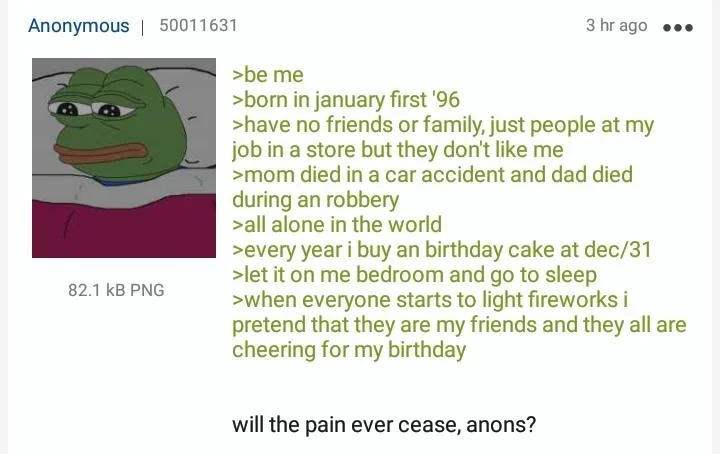The width and height of the screenshot is (720, 454).
Task: Click the 'all alone in the world' line
Action: click(337, 225)
